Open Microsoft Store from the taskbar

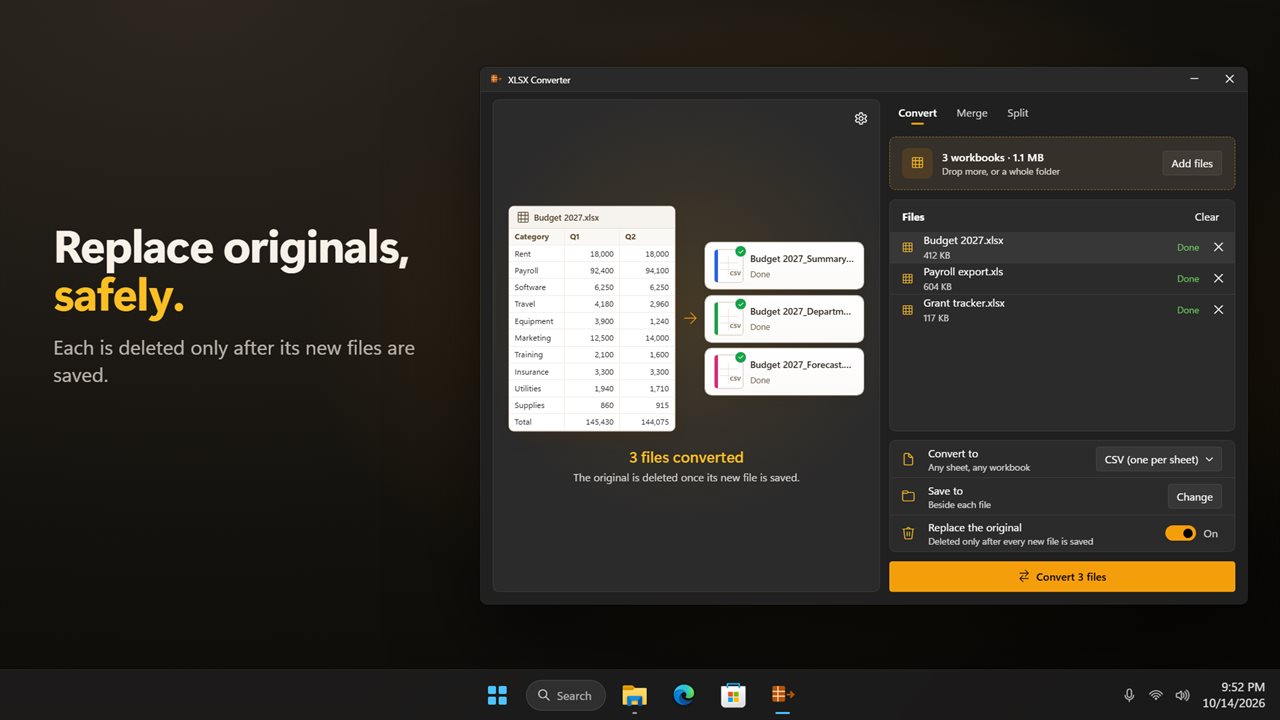pyautogui.click(x=733, y=695)
